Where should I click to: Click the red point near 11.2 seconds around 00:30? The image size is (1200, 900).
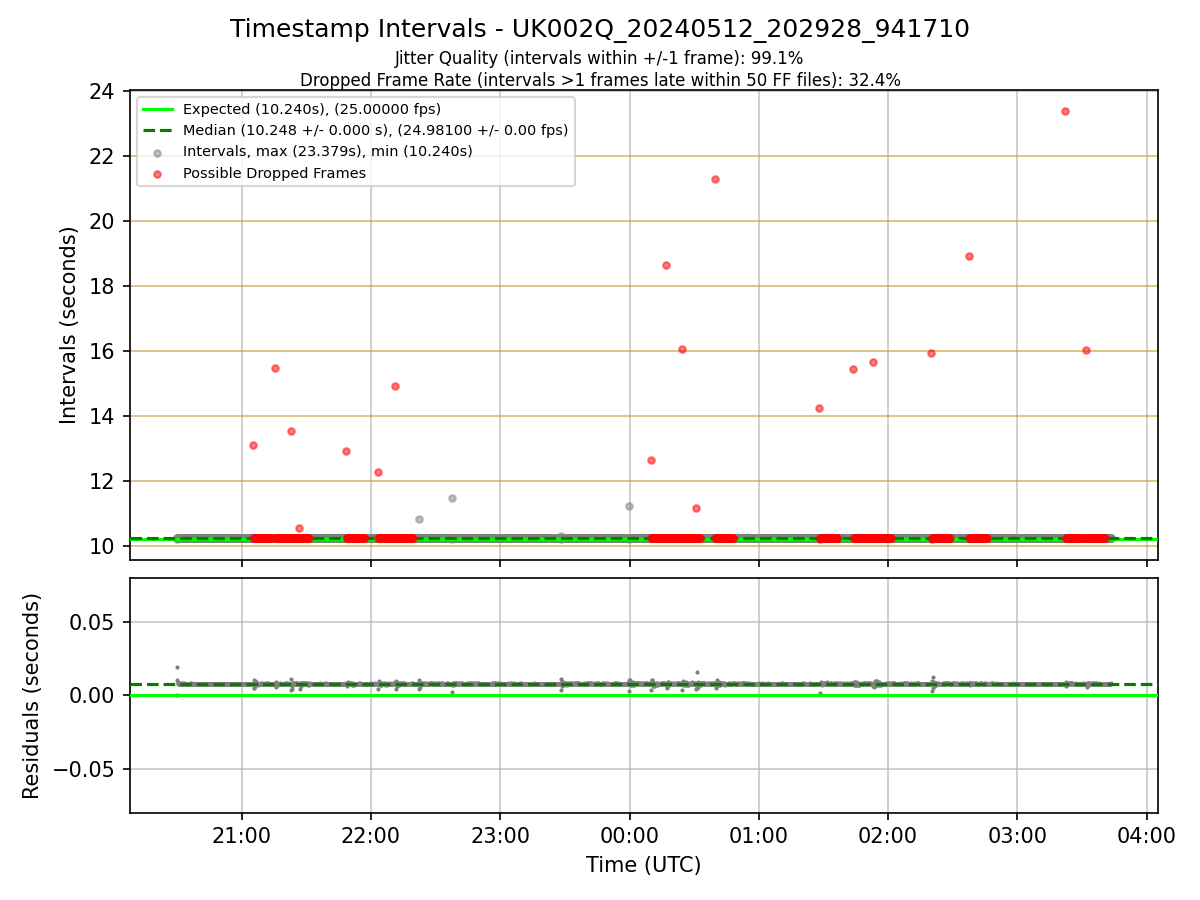[696, 508]
